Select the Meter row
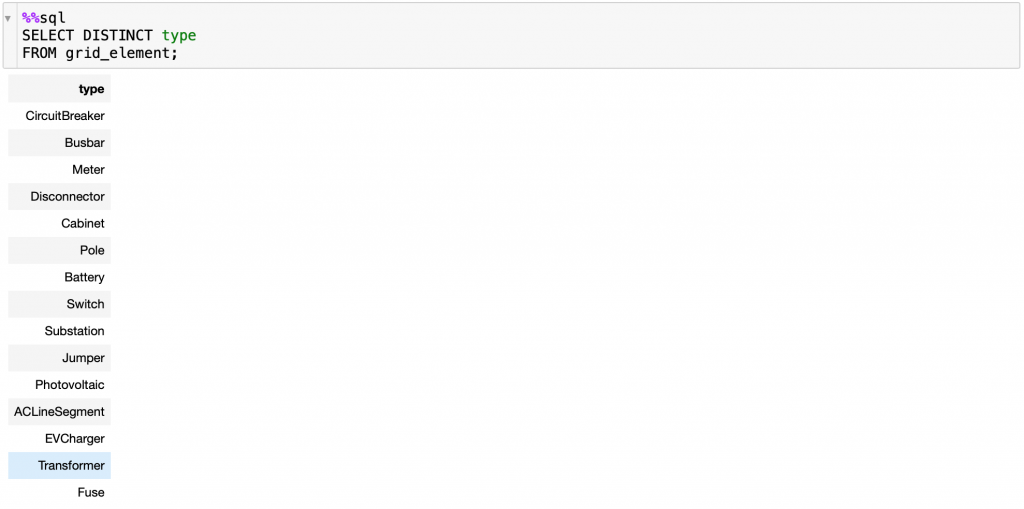This screenshot has height=509, width=1024. 59,169
